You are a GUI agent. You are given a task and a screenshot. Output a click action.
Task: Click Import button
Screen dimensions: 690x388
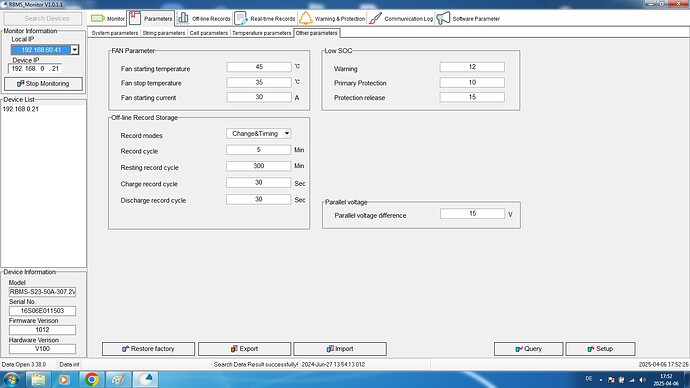[340, 349]
